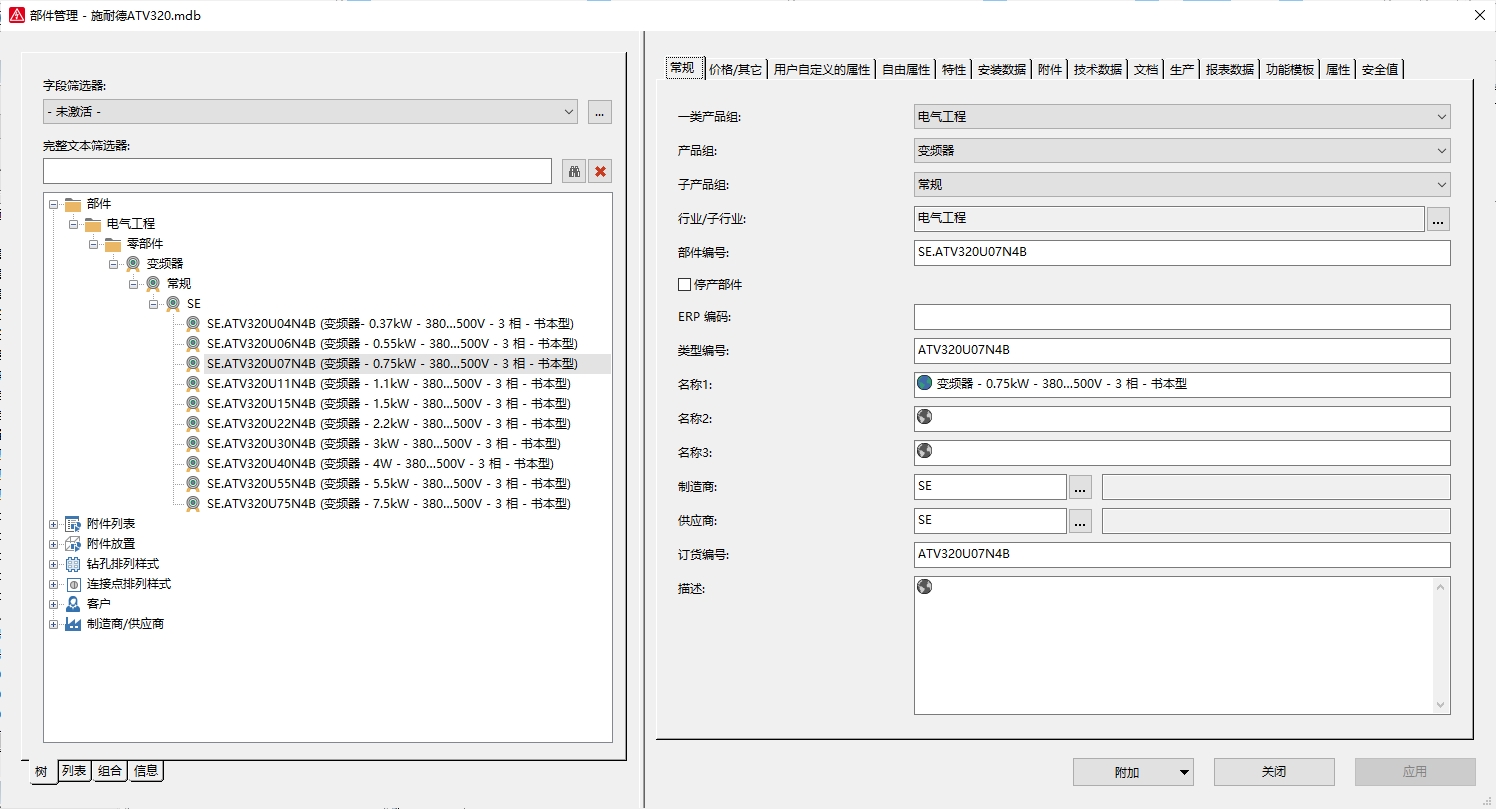Viewport: 1496px width, 809px height.
Task: Click the part icon of SE.ATV320U75N4B
Action: click(x=193, y=504)
